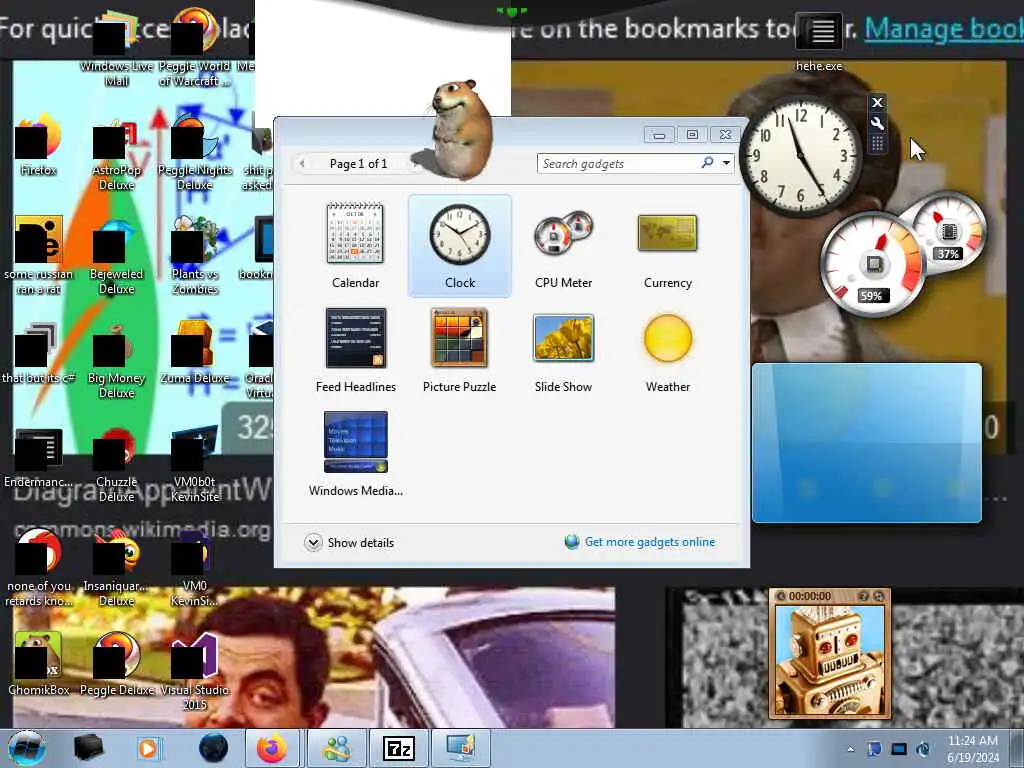Open the personalization monitor taskbar icon
This screenshot has height=768, width=1024.
(x=460, y=748)
